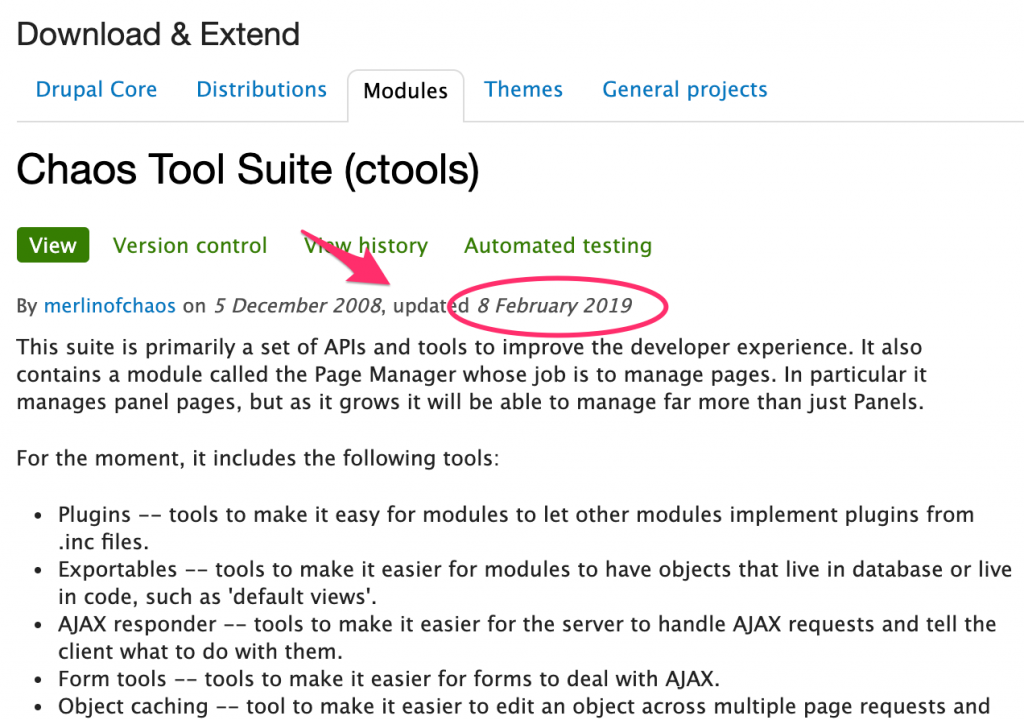Click the AJAX responder bullet item
The image size is (1024, 720).
coord(527,638)
